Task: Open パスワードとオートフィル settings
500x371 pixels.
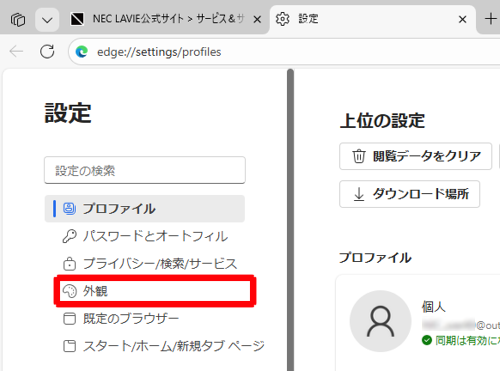Action: (x=145, y=236)
